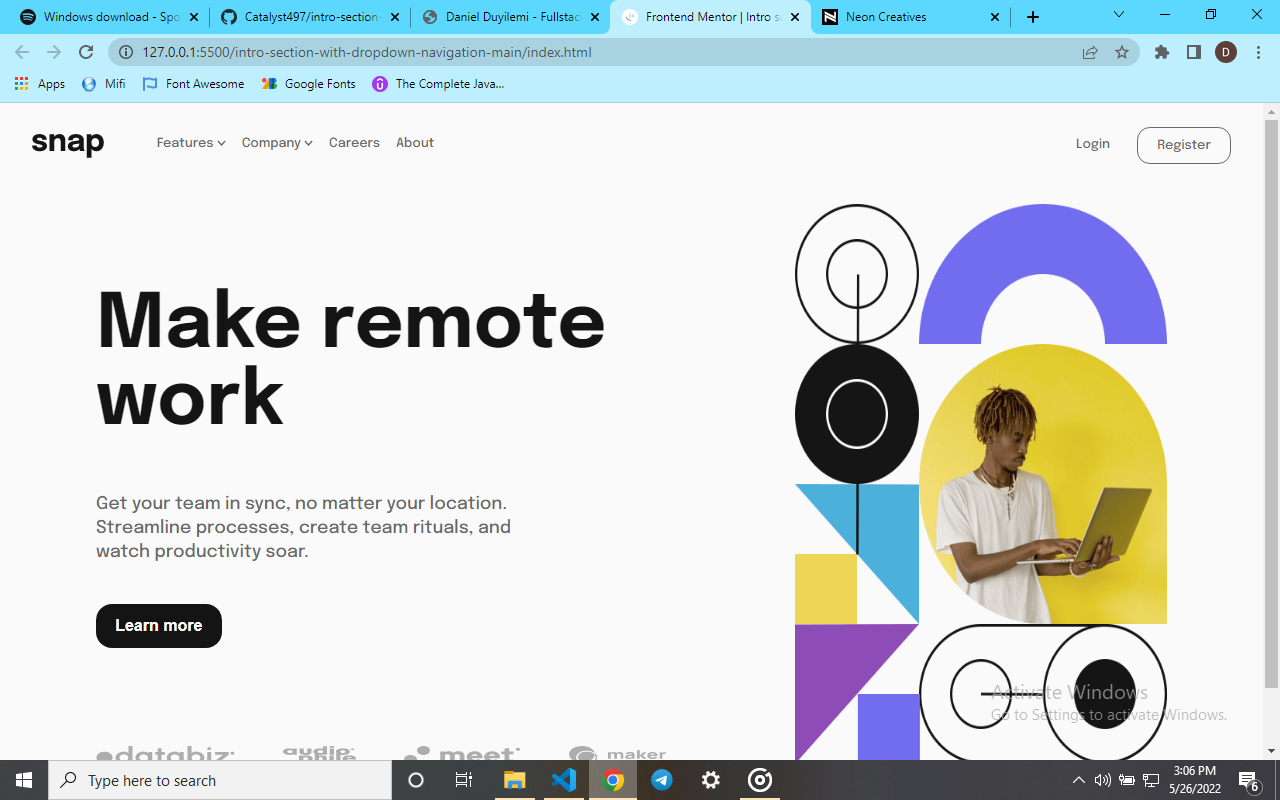Open the notification center icon

pyautogui.click(x=1249, y=780)
